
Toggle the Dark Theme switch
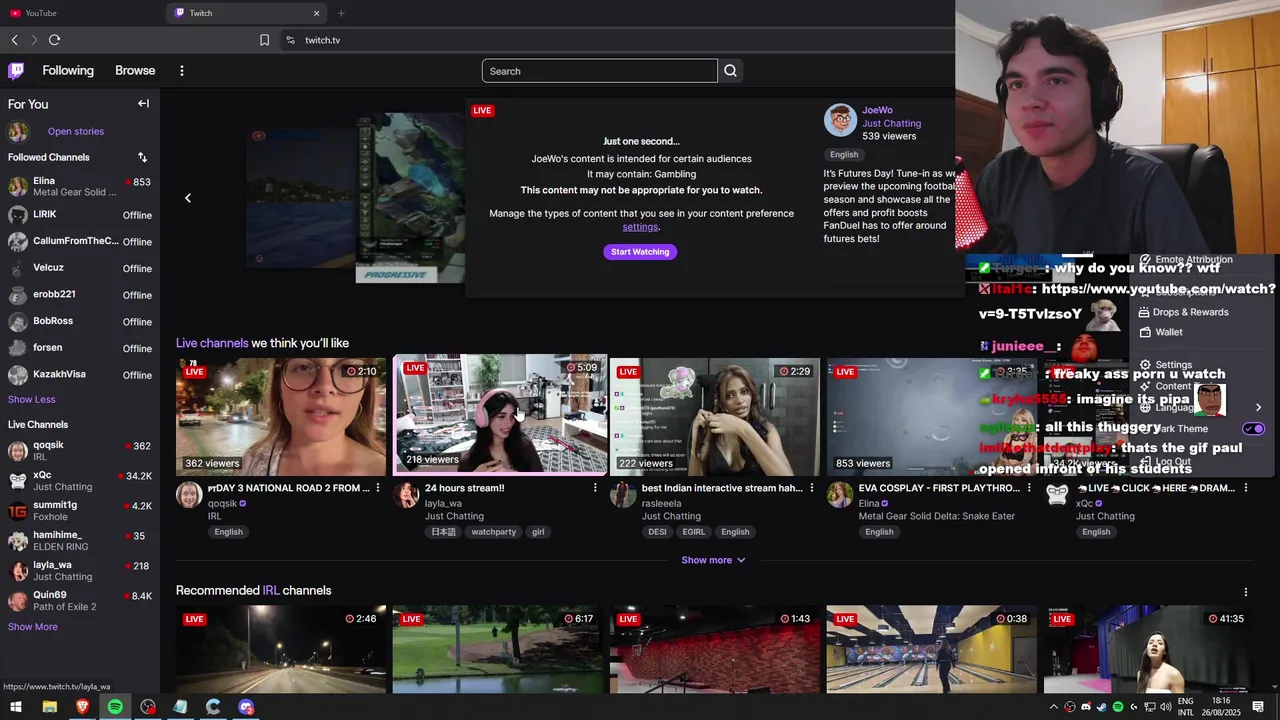pos(1254,428)
